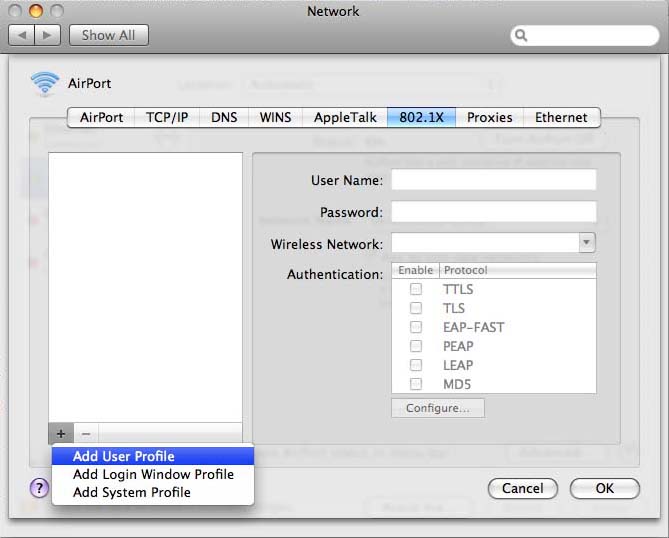
Task: Switch to the DNS tab
Action: coord(224,117)
